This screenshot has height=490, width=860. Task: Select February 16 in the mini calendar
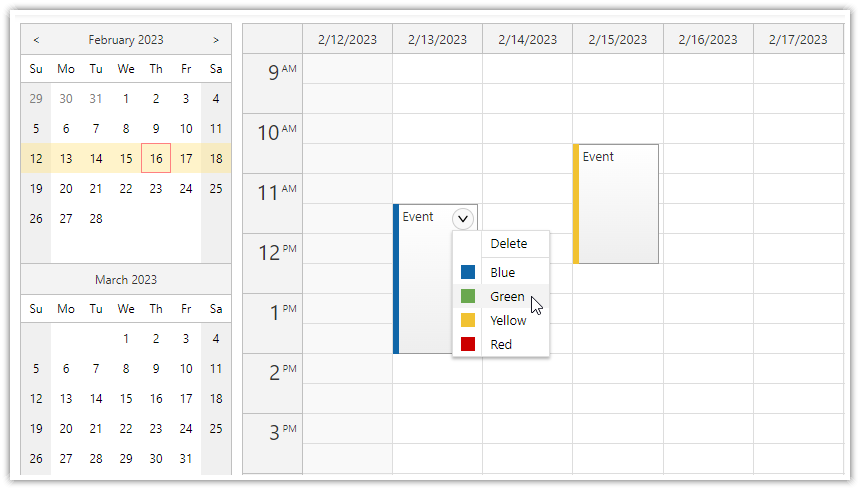click(156, 159)
